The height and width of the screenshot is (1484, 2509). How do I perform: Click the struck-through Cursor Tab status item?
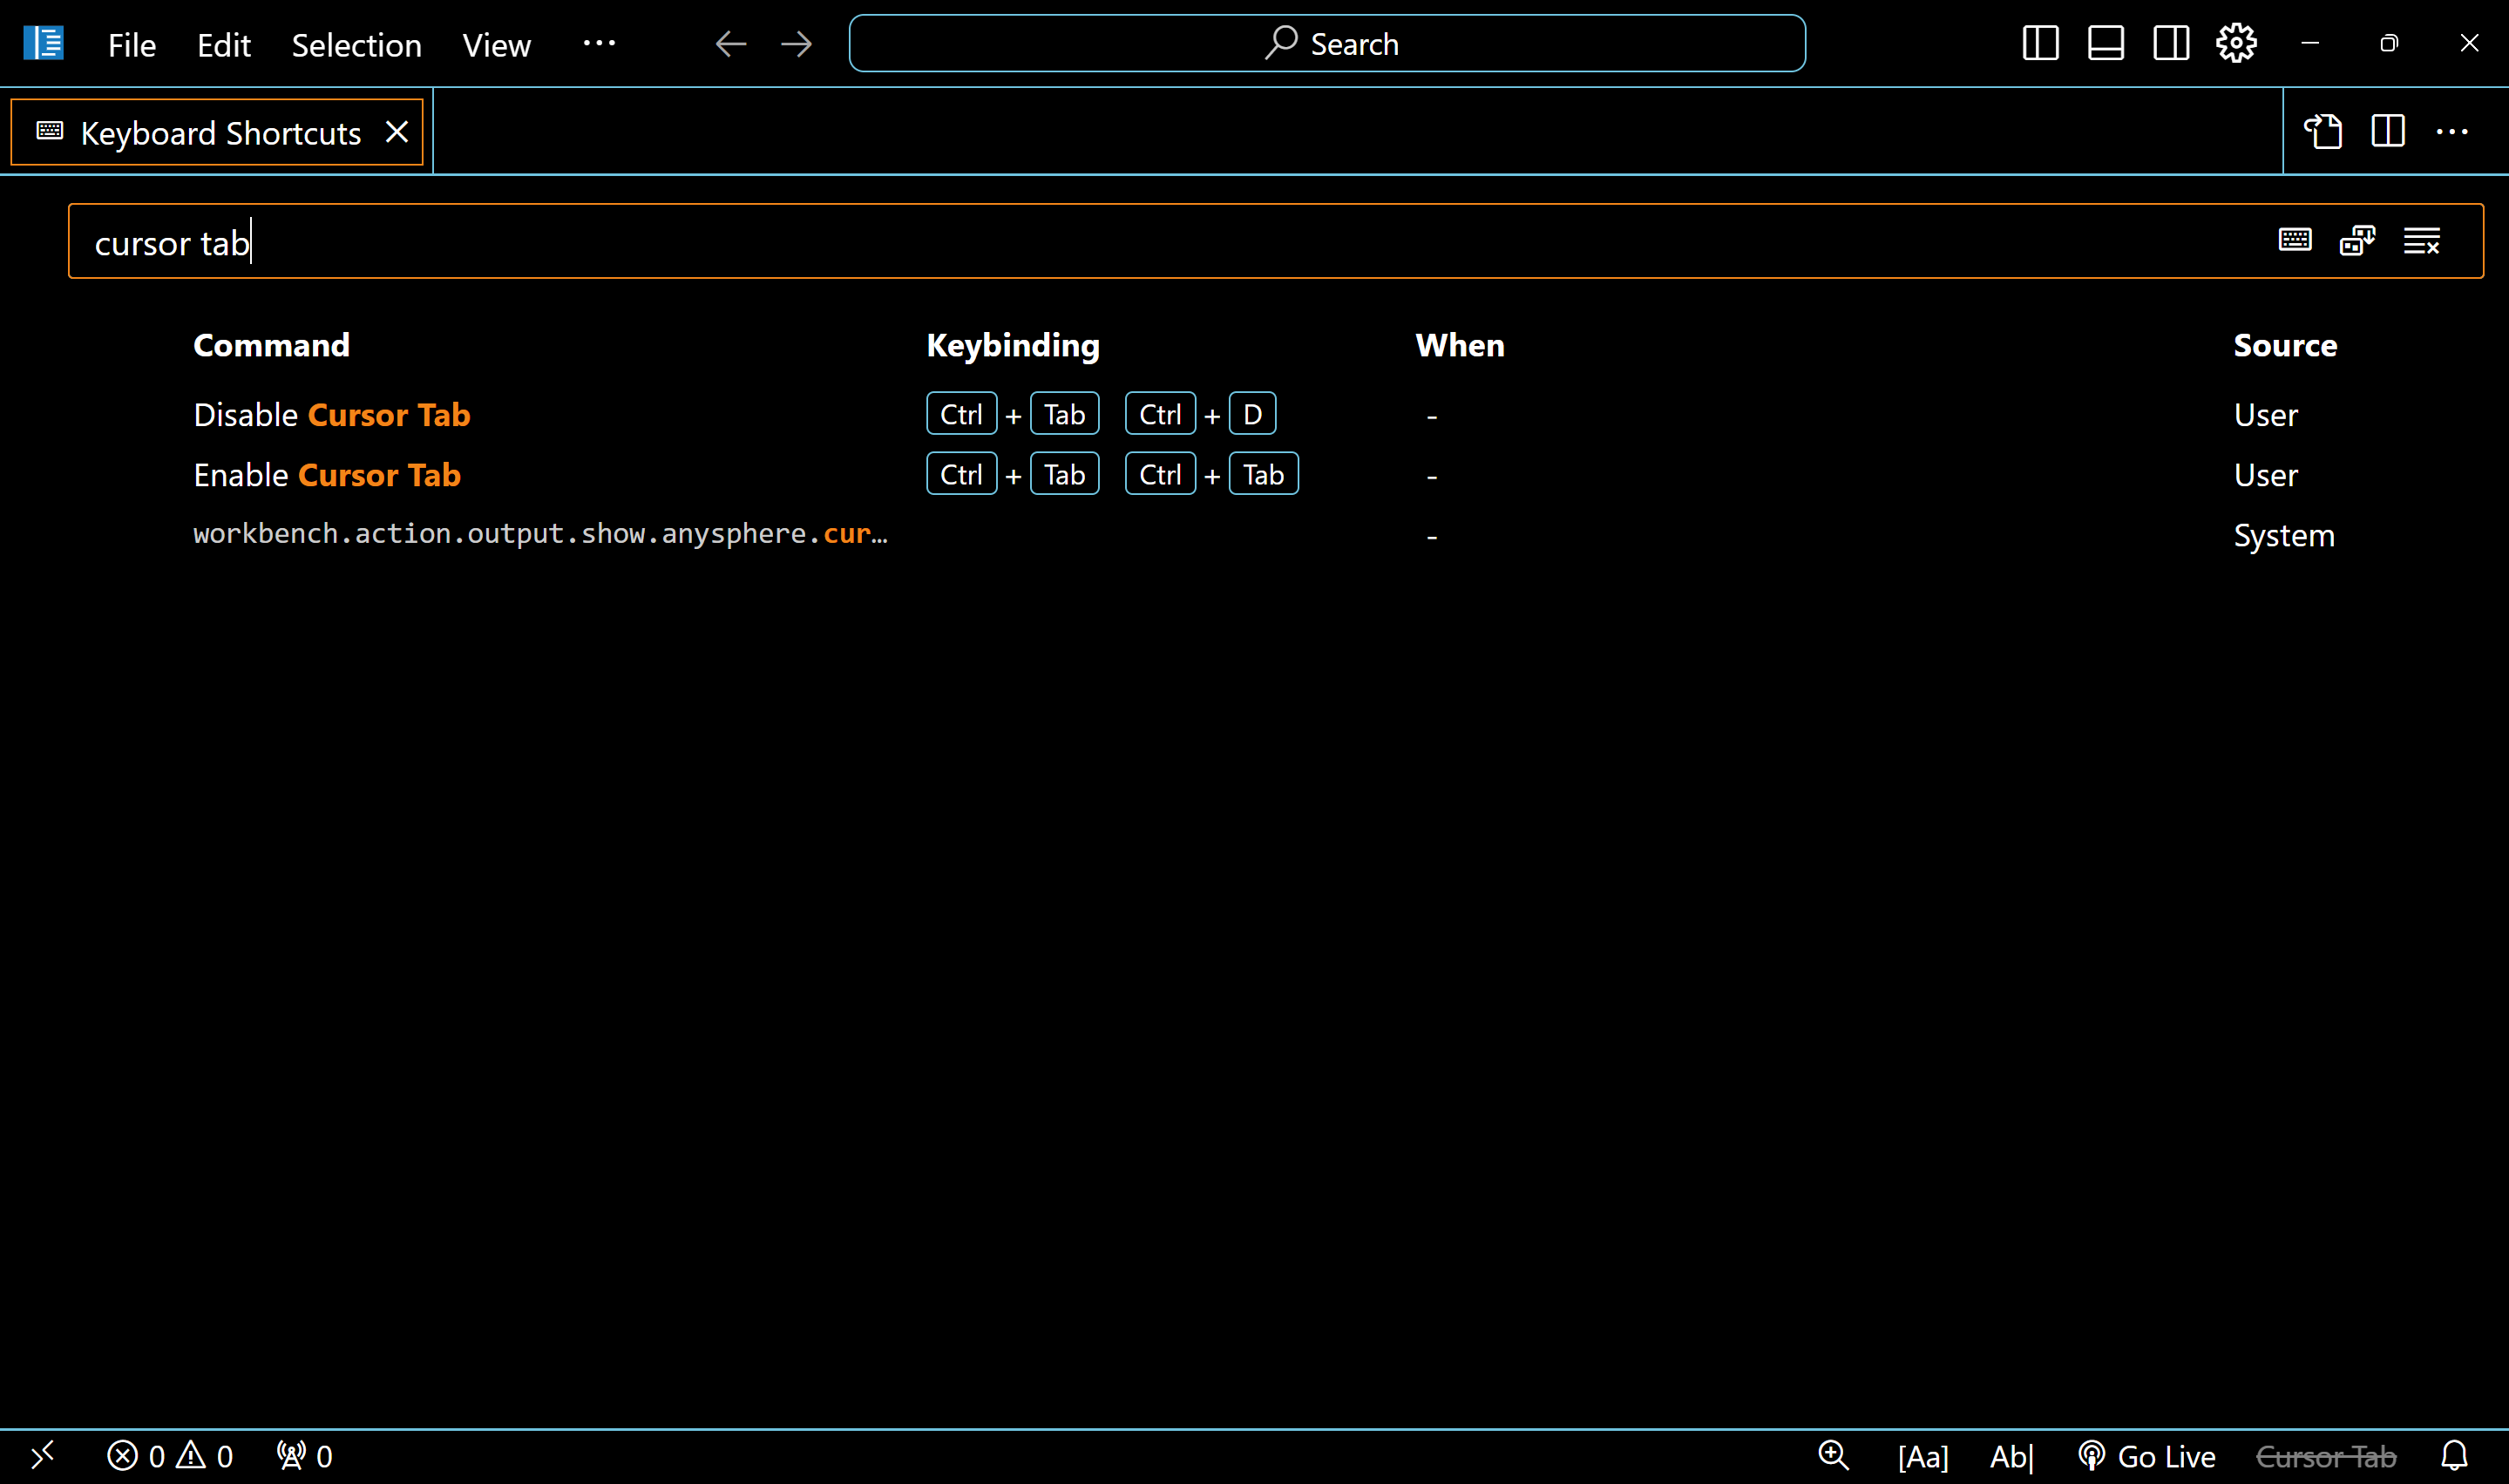tap(2326, 1457)
